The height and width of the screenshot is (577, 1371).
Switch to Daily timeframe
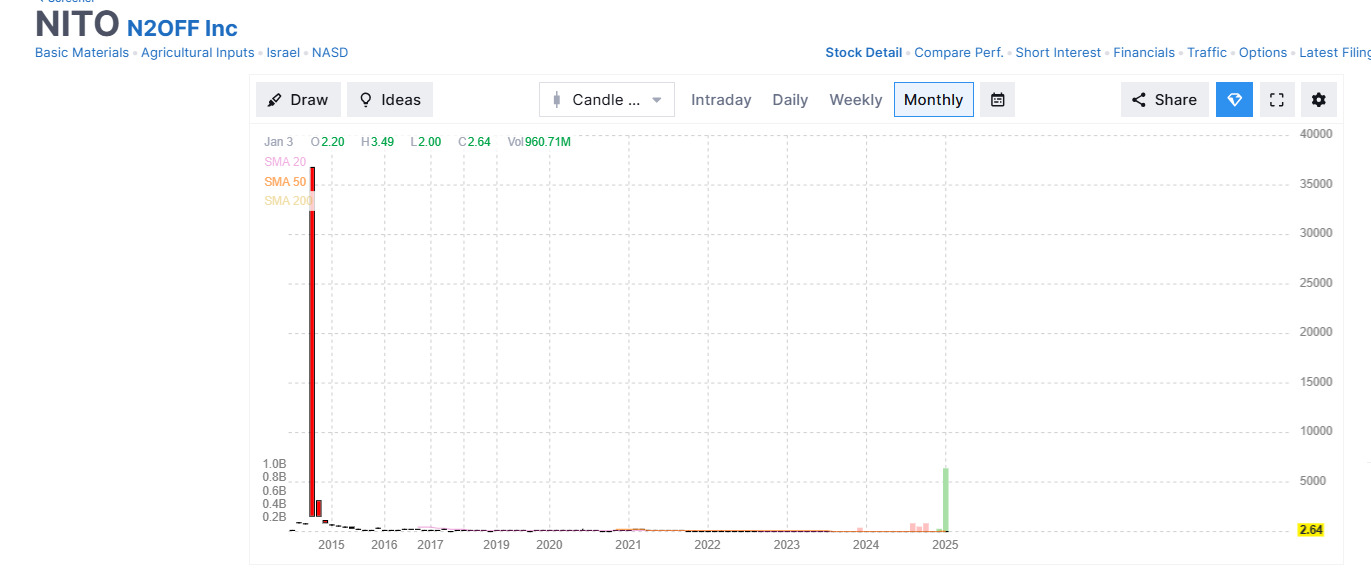(x=790, y=100)
